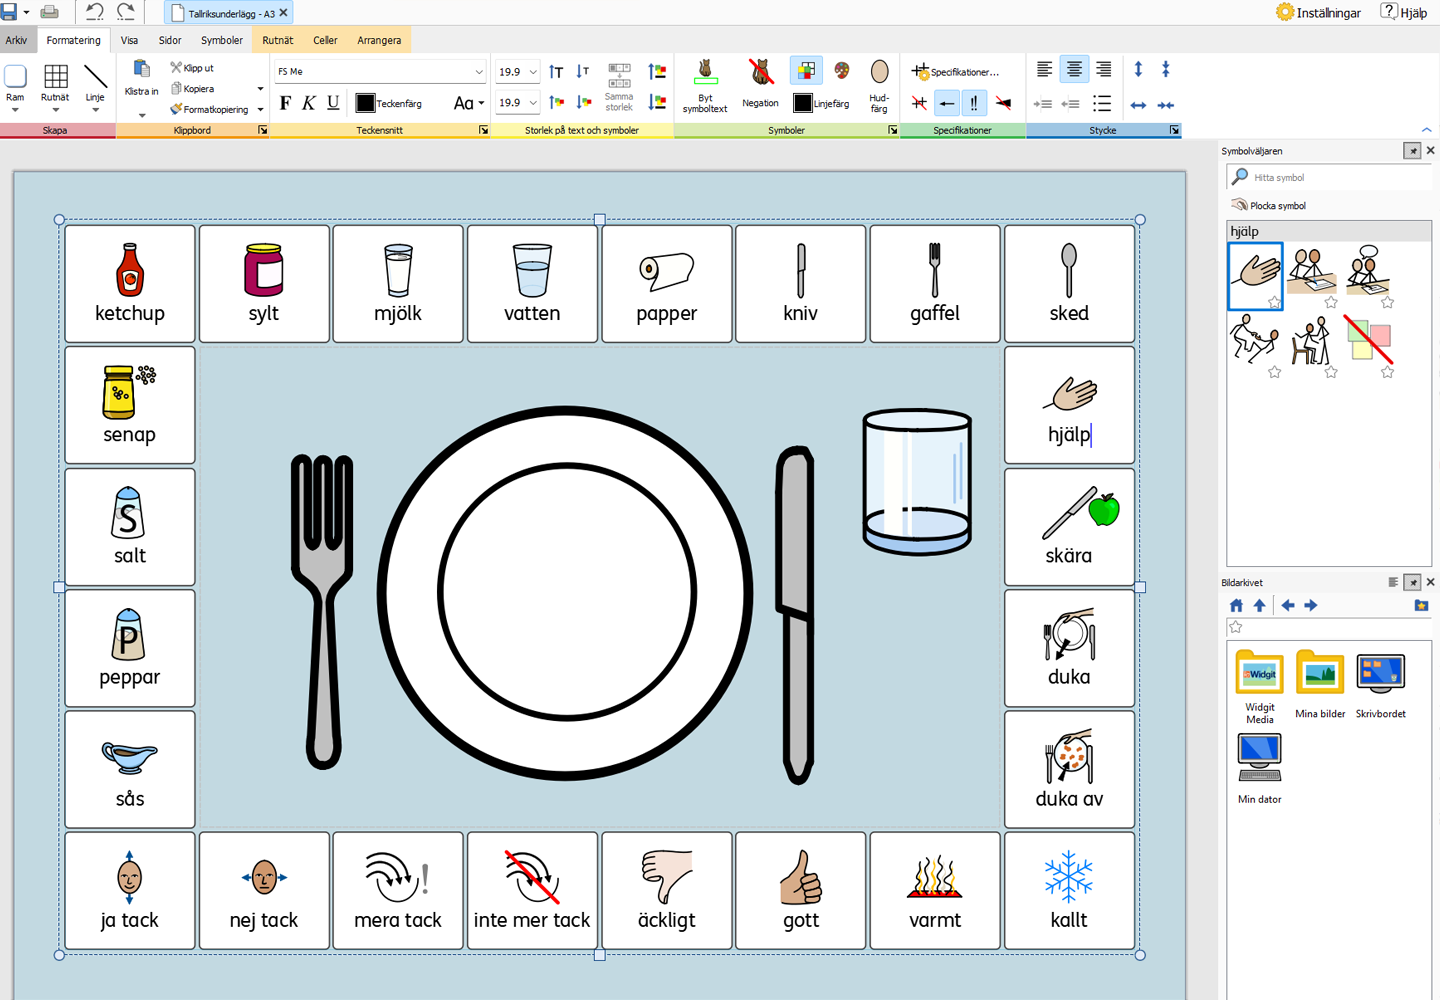Click the bulleted list icon
Image resolution: width=1440 pixels, height=1000 pixels.
click(1102, 103)
